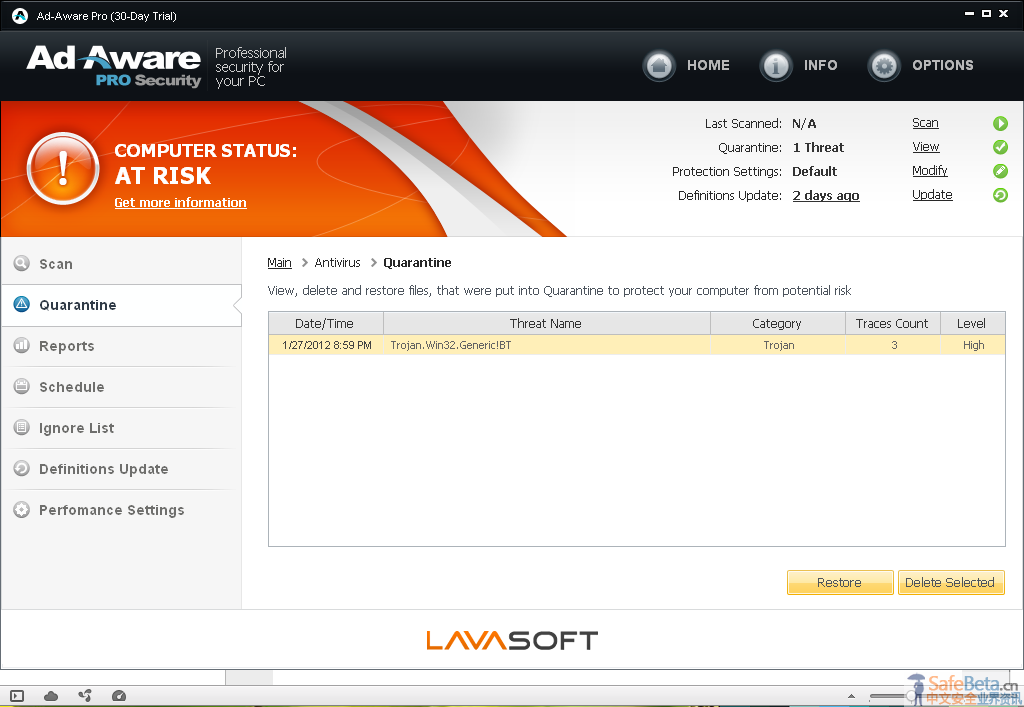1024x707 pixels.
Task: Click the cloud icon in bottom bar
Action: pyautogui.click(x=51, y=696)
